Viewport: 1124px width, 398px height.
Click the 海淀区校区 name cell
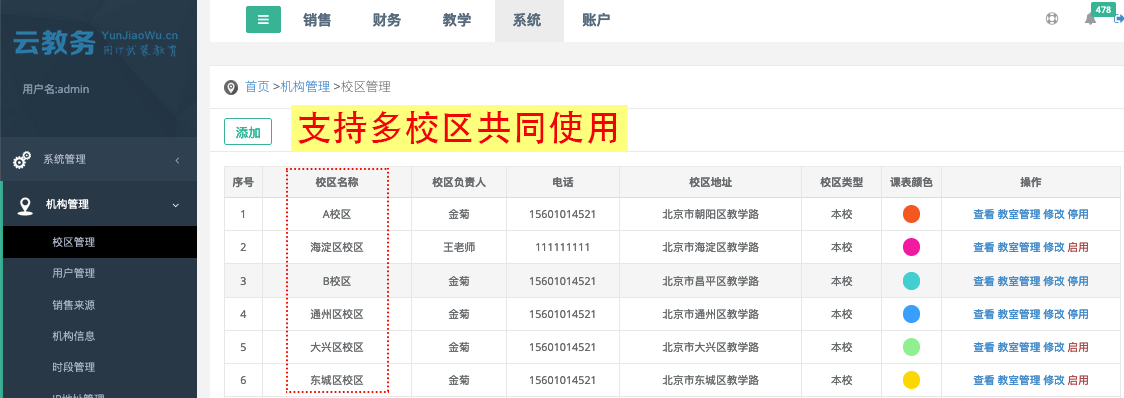pyautogui.click(x=337, y=247)
